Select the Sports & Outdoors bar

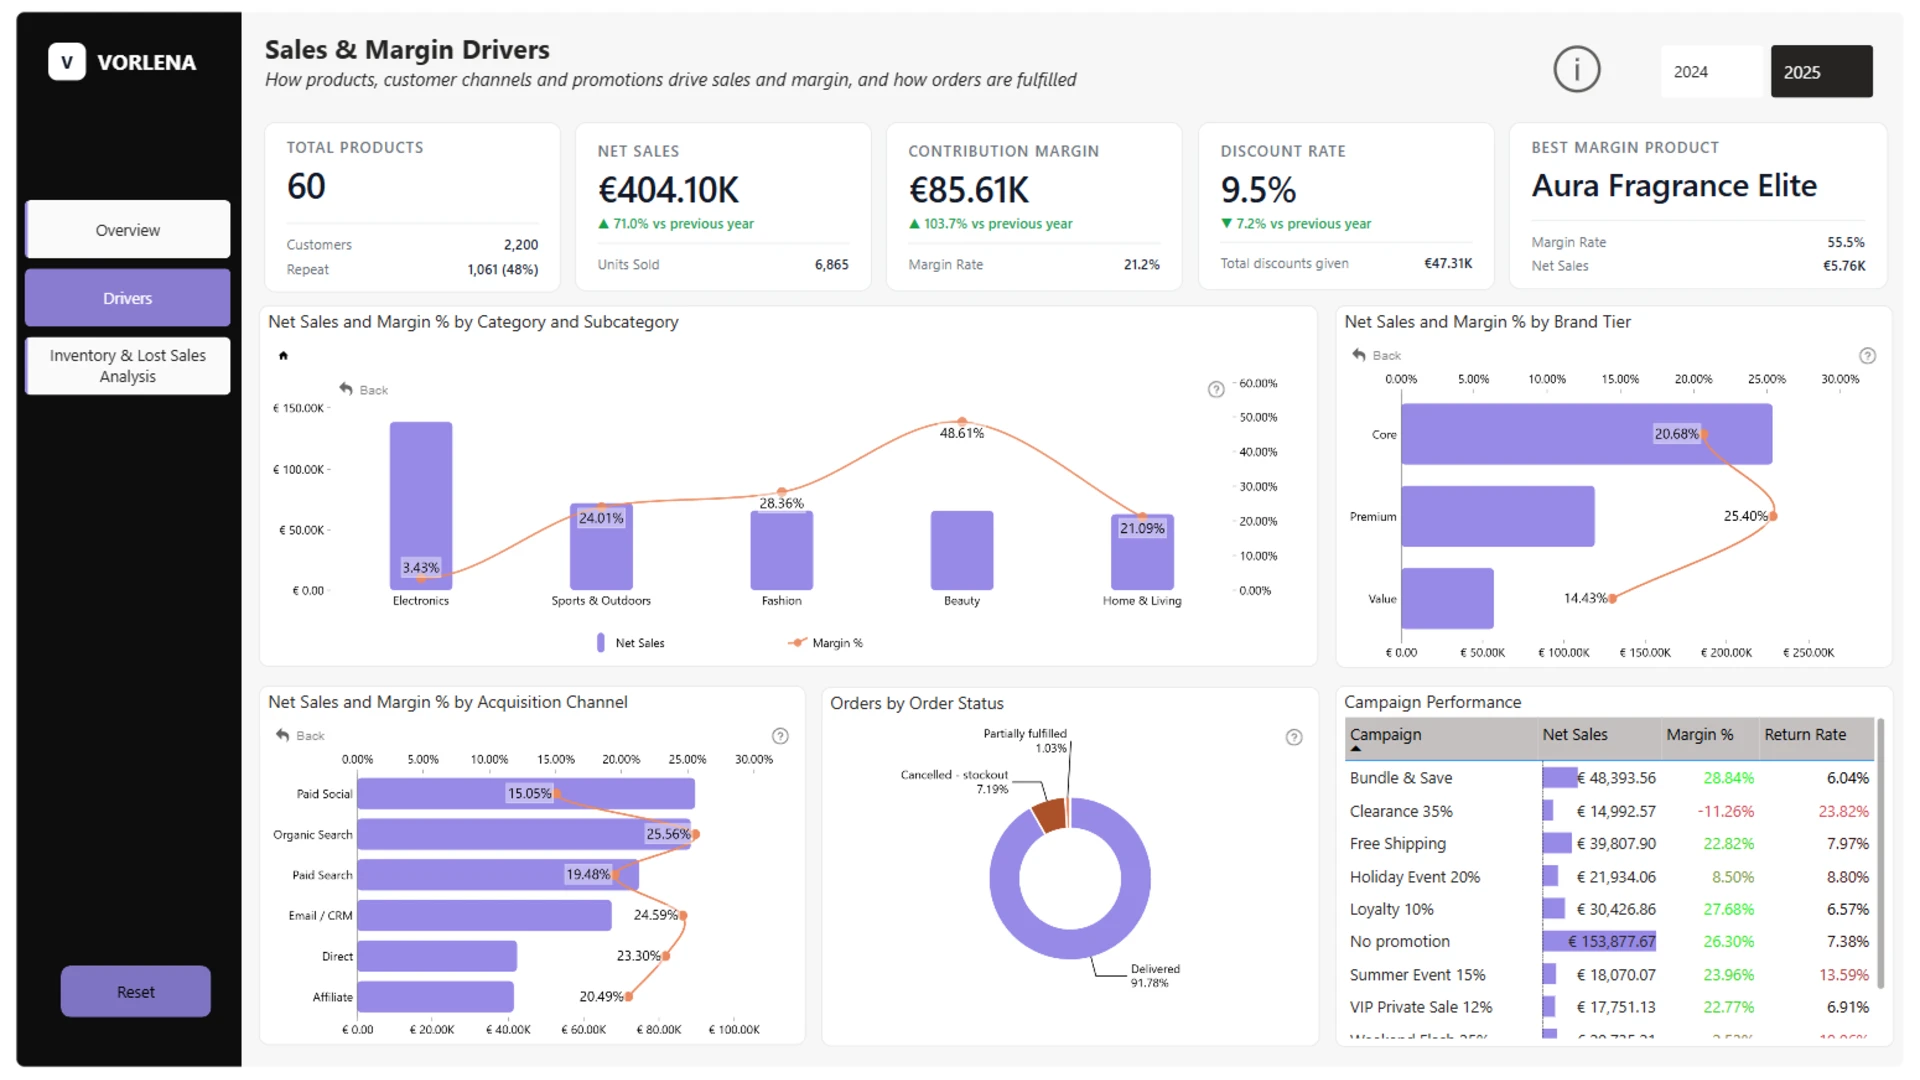tap(601, 547)
